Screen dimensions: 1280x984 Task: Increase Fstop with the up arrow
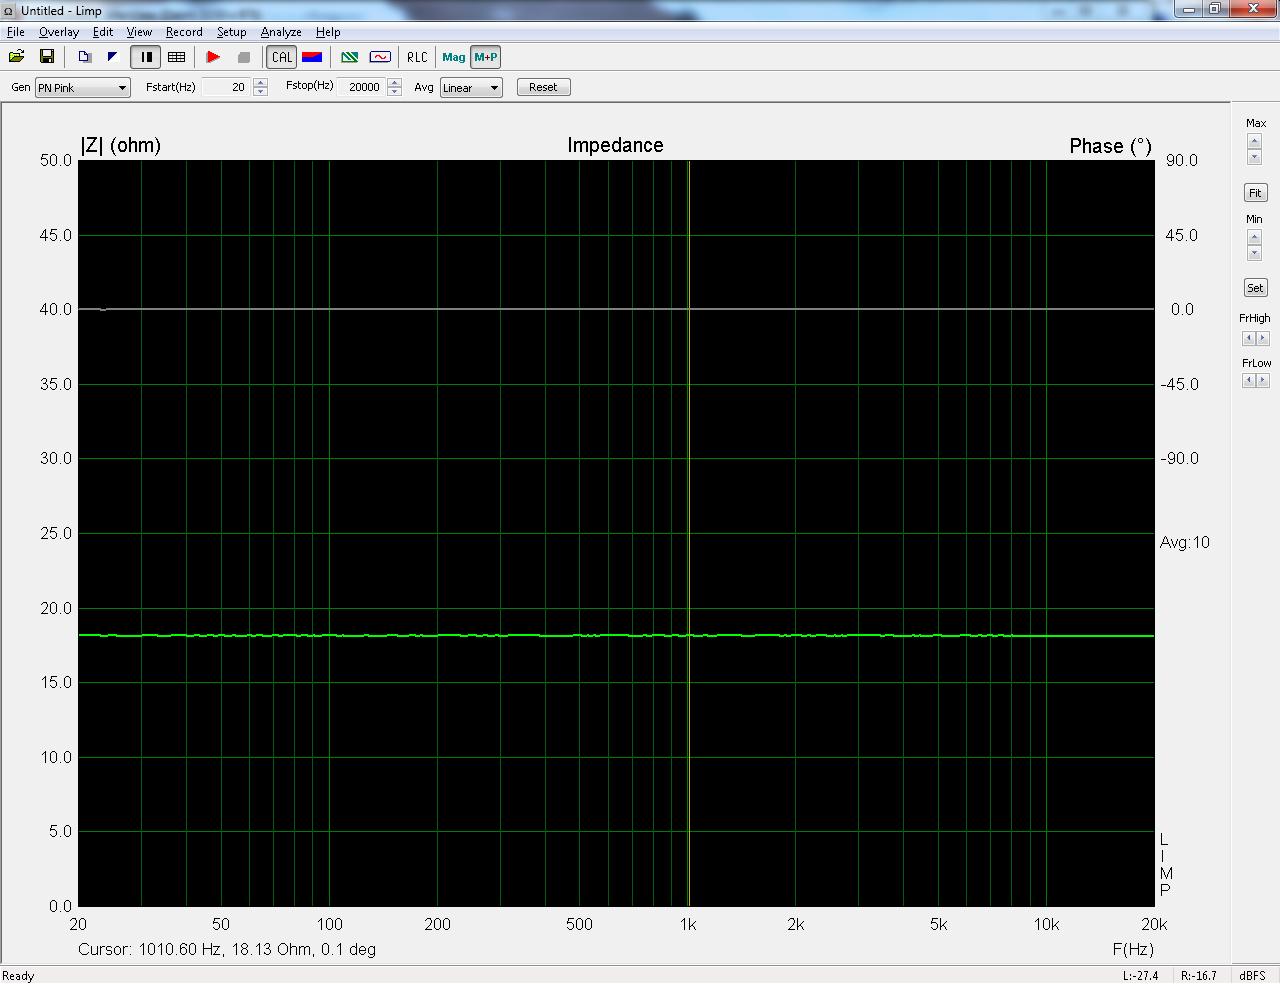pyautogui.click(x=394, y=83)
